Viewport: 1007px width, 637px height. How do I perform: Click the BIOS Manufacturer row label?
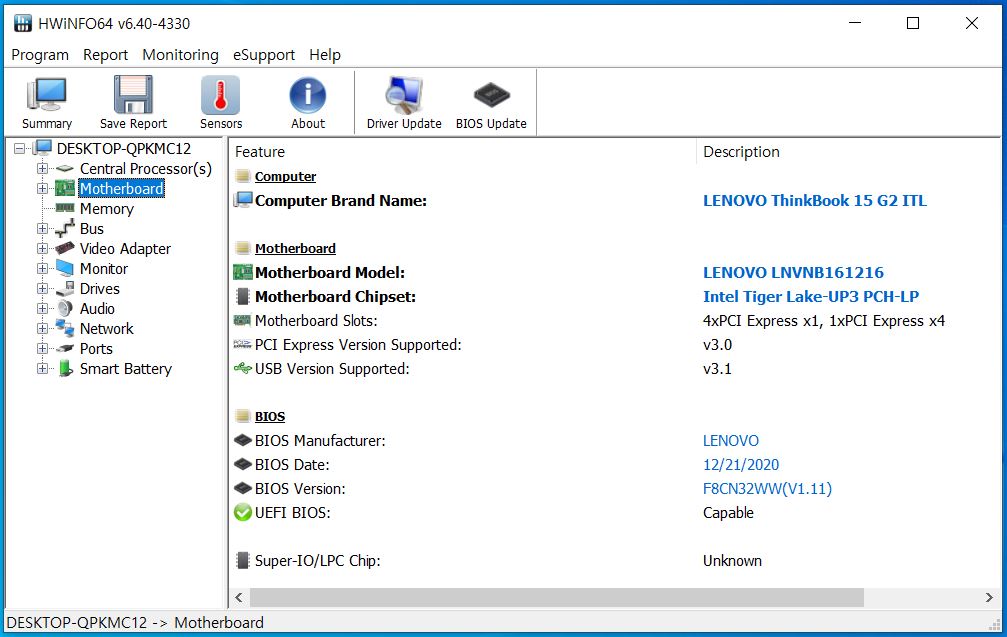[320, 441]
